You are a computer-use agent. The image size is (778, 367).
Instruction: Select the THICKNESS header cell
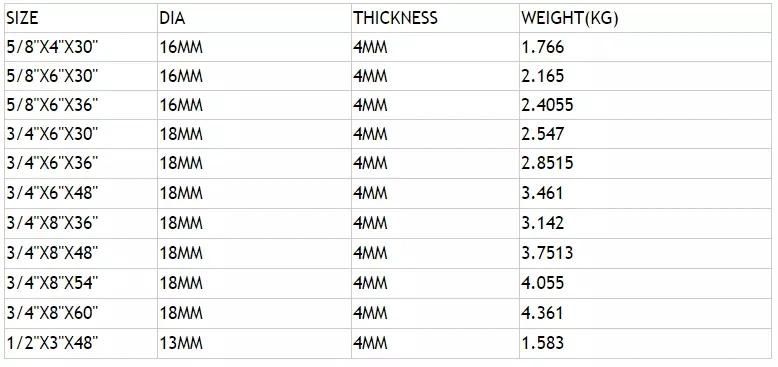[x=435, y=18]
